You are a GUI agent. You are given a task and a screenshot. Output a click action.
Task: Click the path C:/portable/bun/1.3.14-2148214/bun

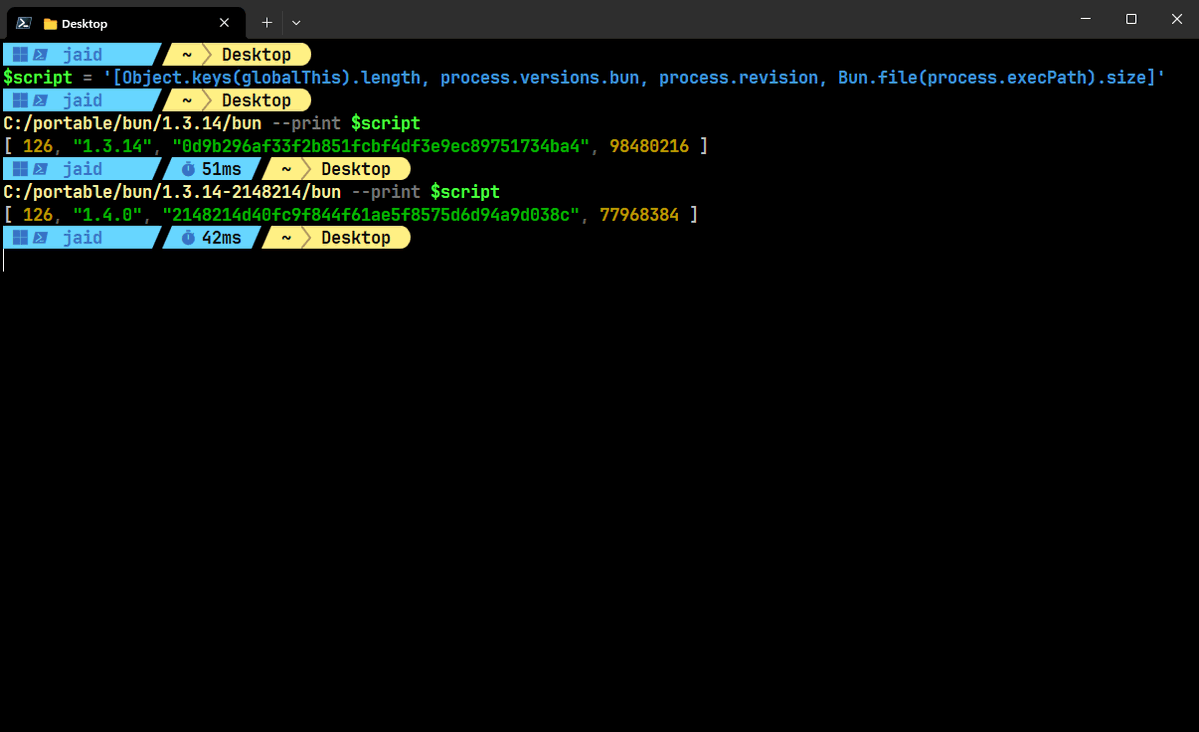click(x=172, y=192)
